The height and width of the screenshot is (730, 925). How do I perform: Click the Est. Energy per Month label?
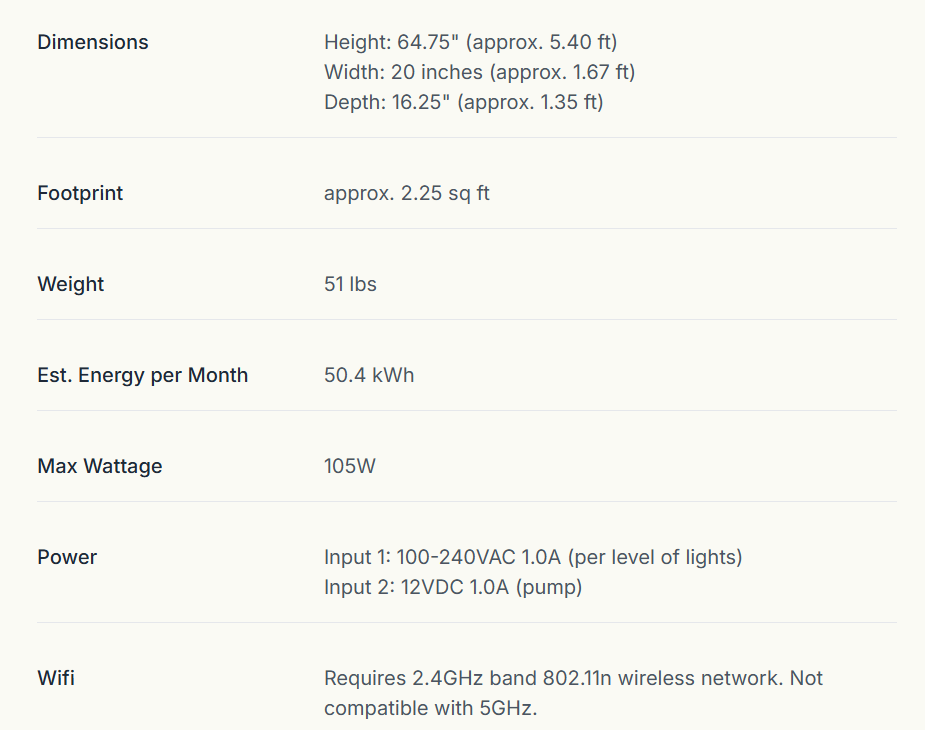[x=142, y=375]
